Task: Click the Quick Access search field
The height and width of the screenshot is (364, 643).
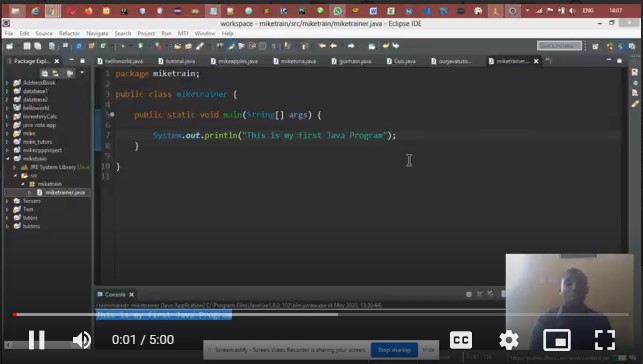Action: (x=559, y=46)
